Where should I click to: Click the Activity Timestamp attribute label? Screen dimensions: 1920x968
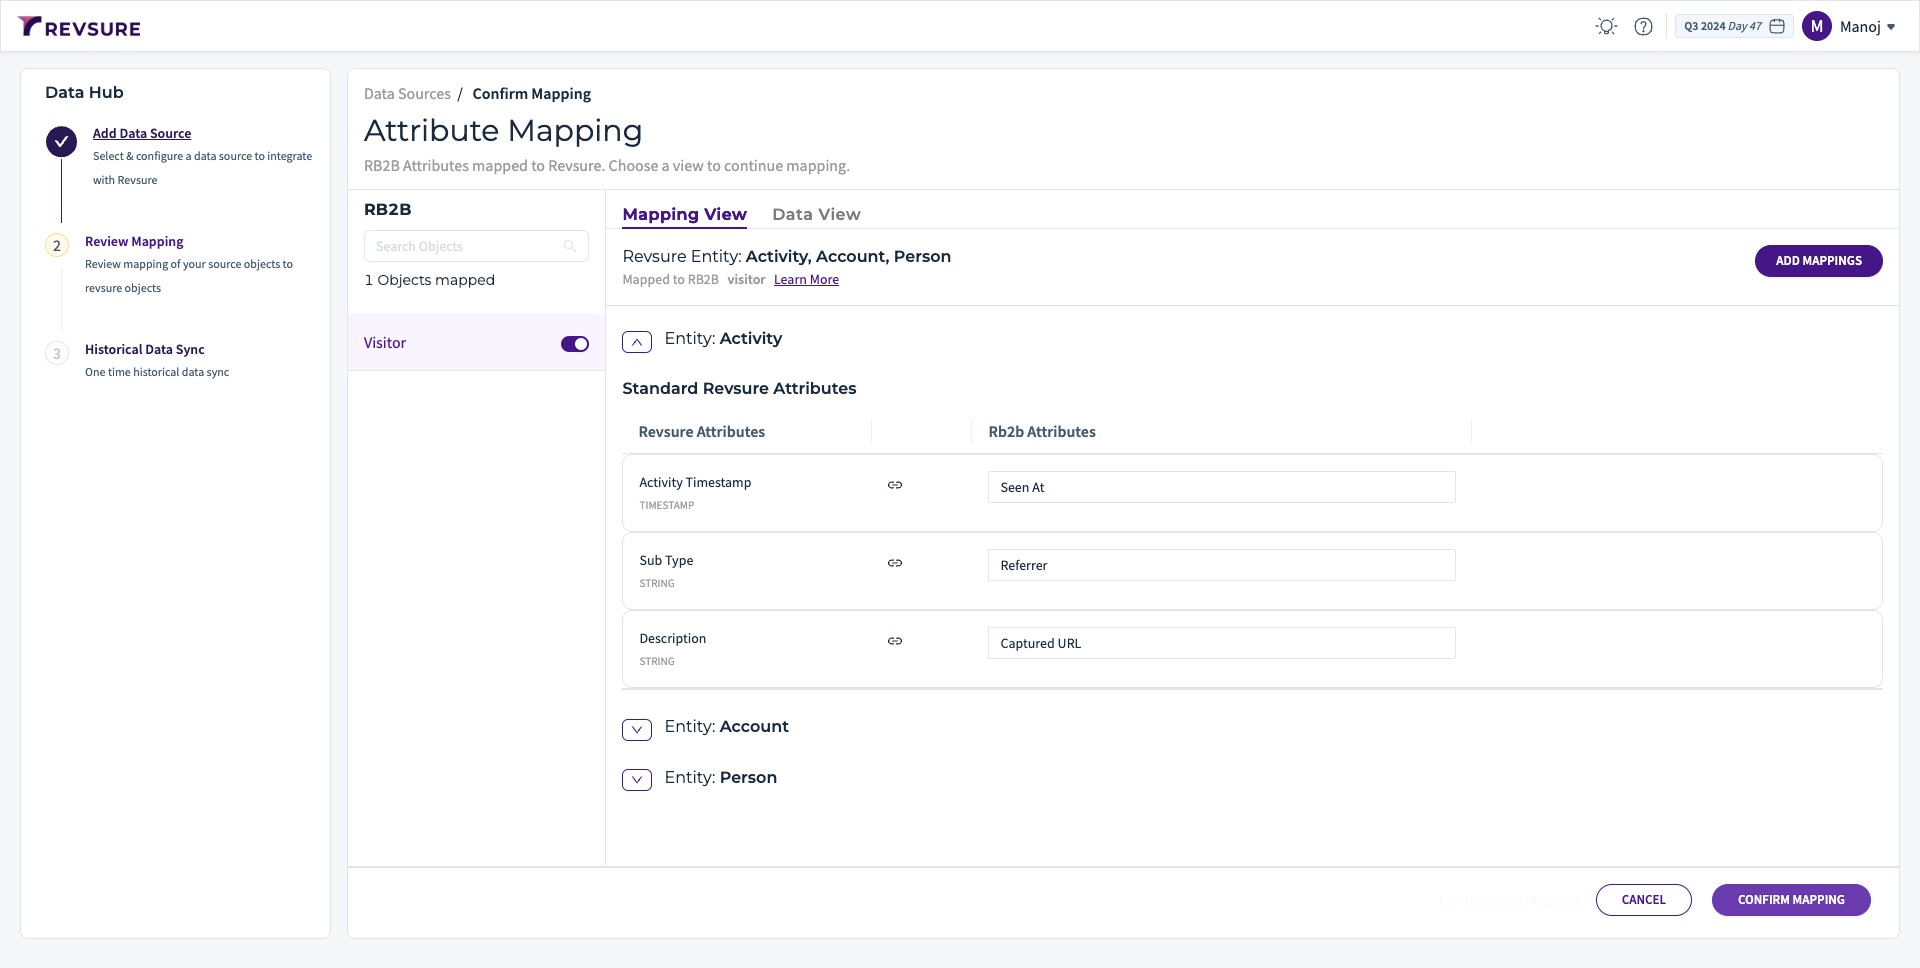(695, 483)
